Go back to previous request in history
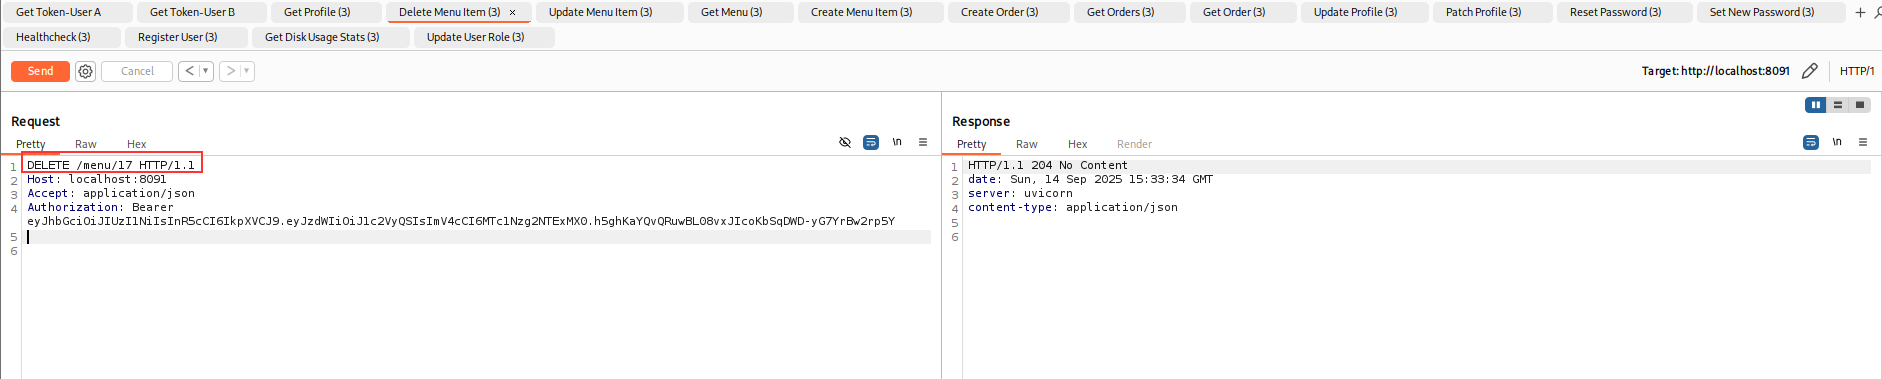Viewport: 1882px width, 379px height. pyautogui.click(x=189, y=71)
